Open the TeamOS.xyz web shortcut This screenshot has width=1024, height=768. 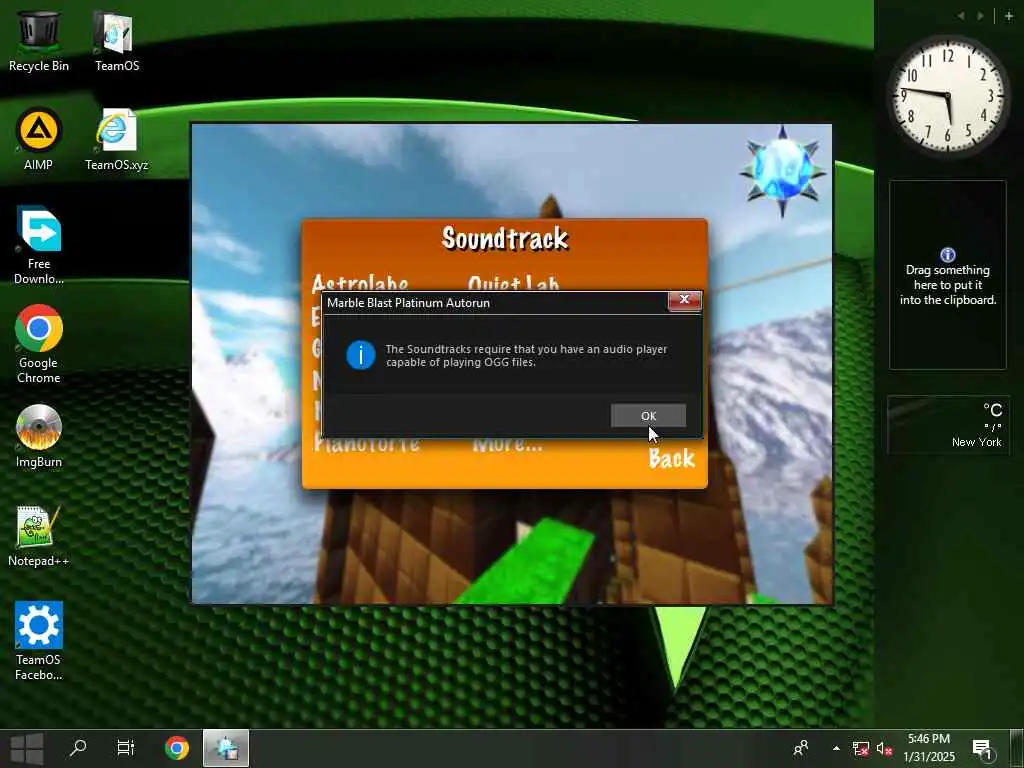point(116,139)
